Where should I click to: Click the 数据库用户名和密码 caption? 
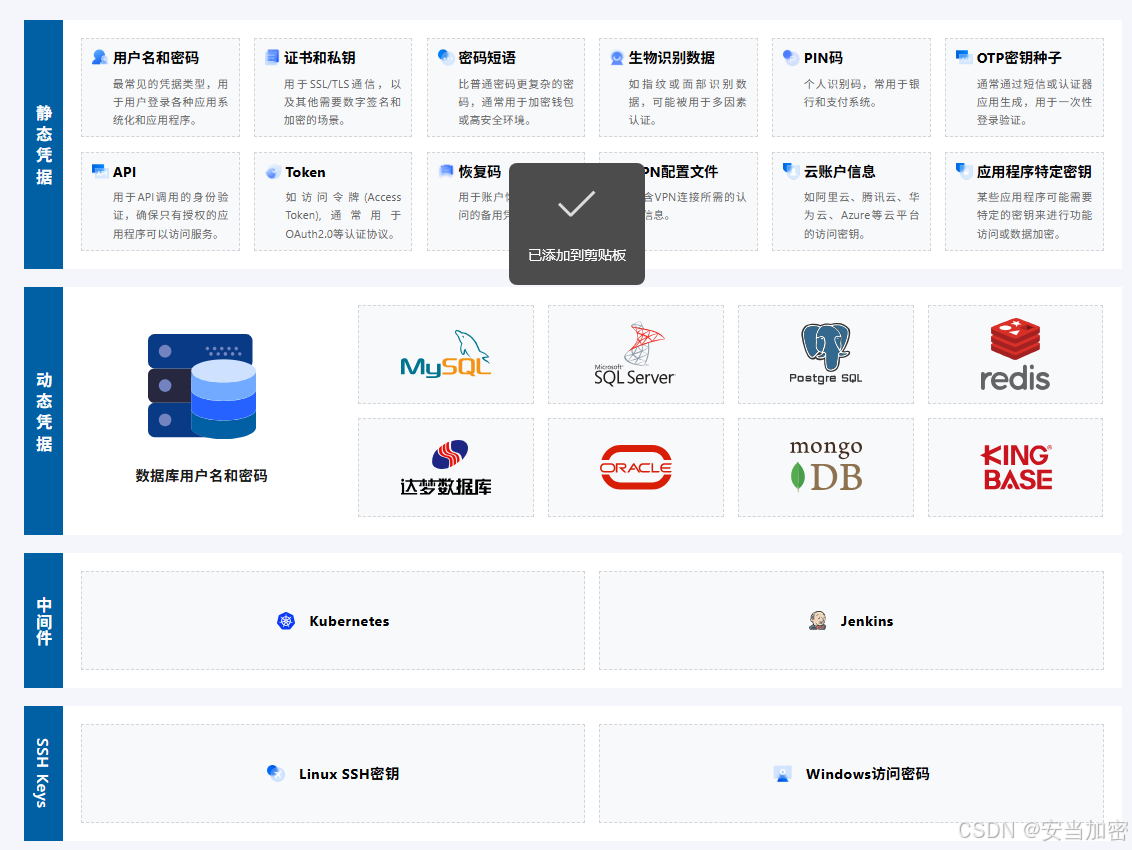[201, 476]
